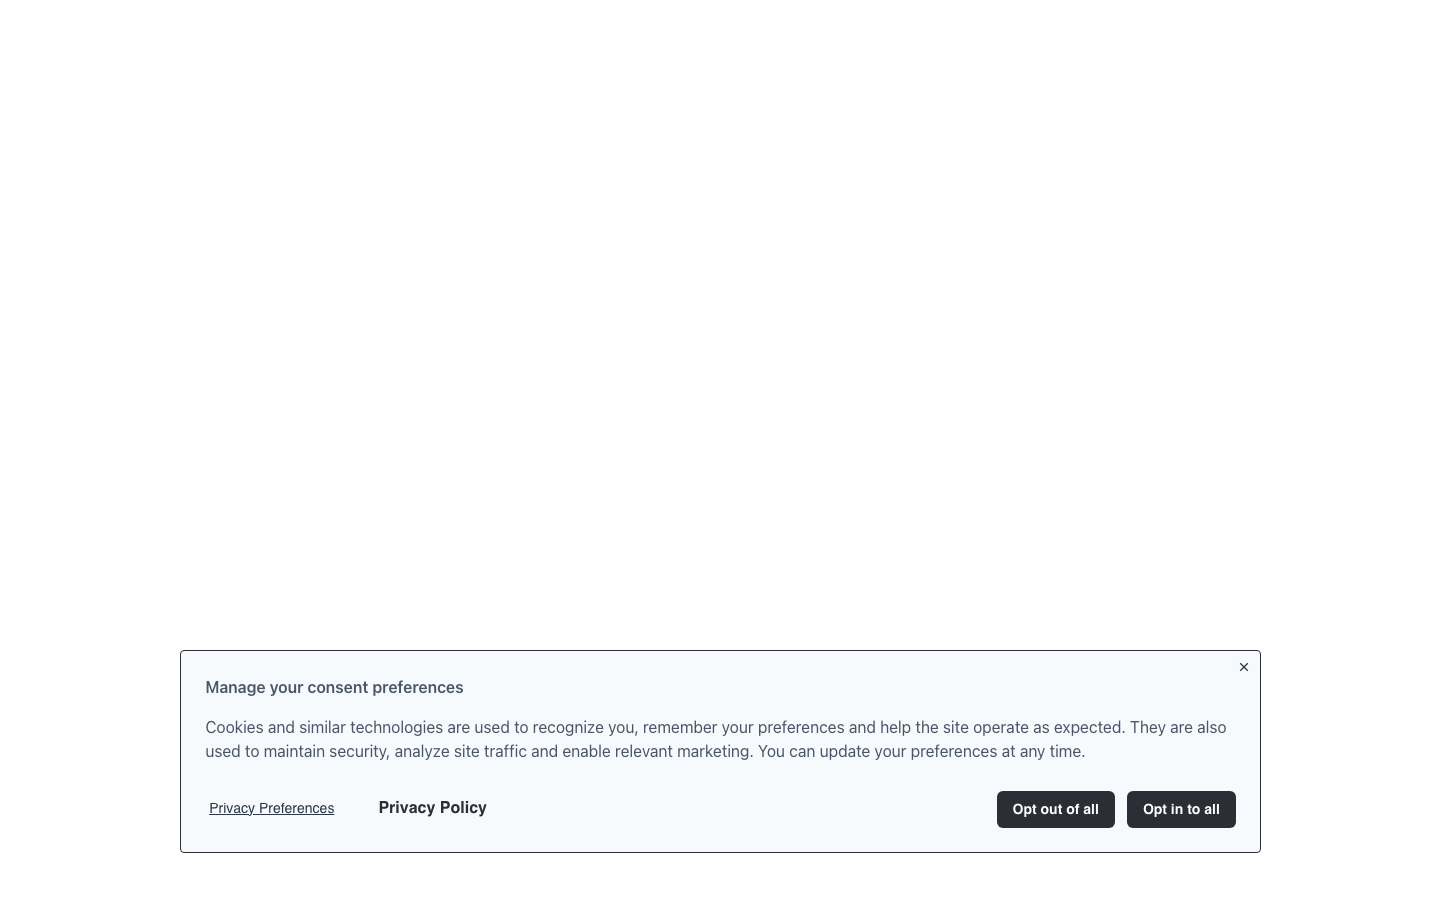Viewport: 1441px width, 901px height.
Task: Dismiss the cookie banner with the X icon
Action: pyautogui.click(x=1243, y=667)
